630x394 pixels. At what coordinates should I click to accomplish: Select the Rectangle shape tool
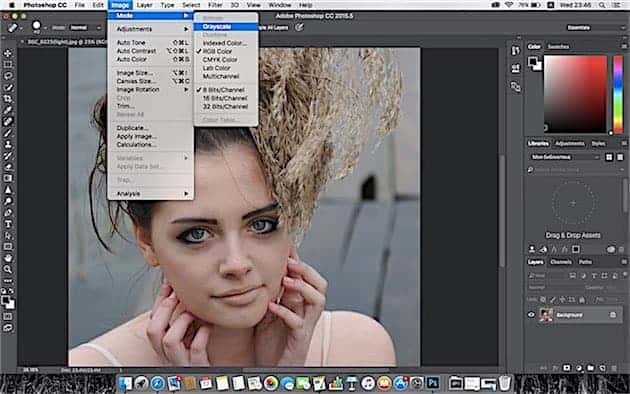8,246
